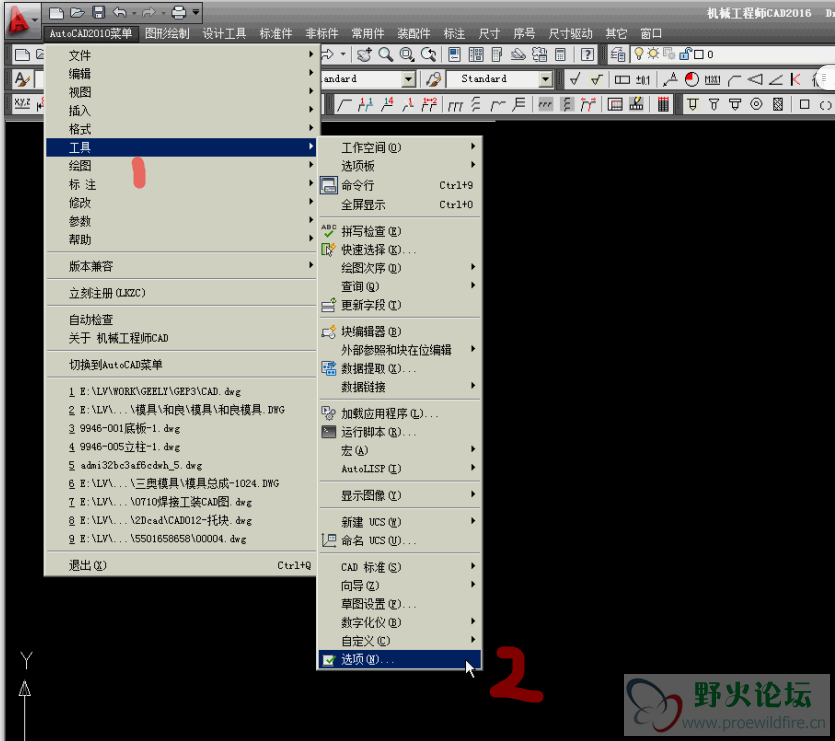This screenshot has width=835, height=741.
Task: Click the leader with red 14 icon
Action: [x=387, y=104]
